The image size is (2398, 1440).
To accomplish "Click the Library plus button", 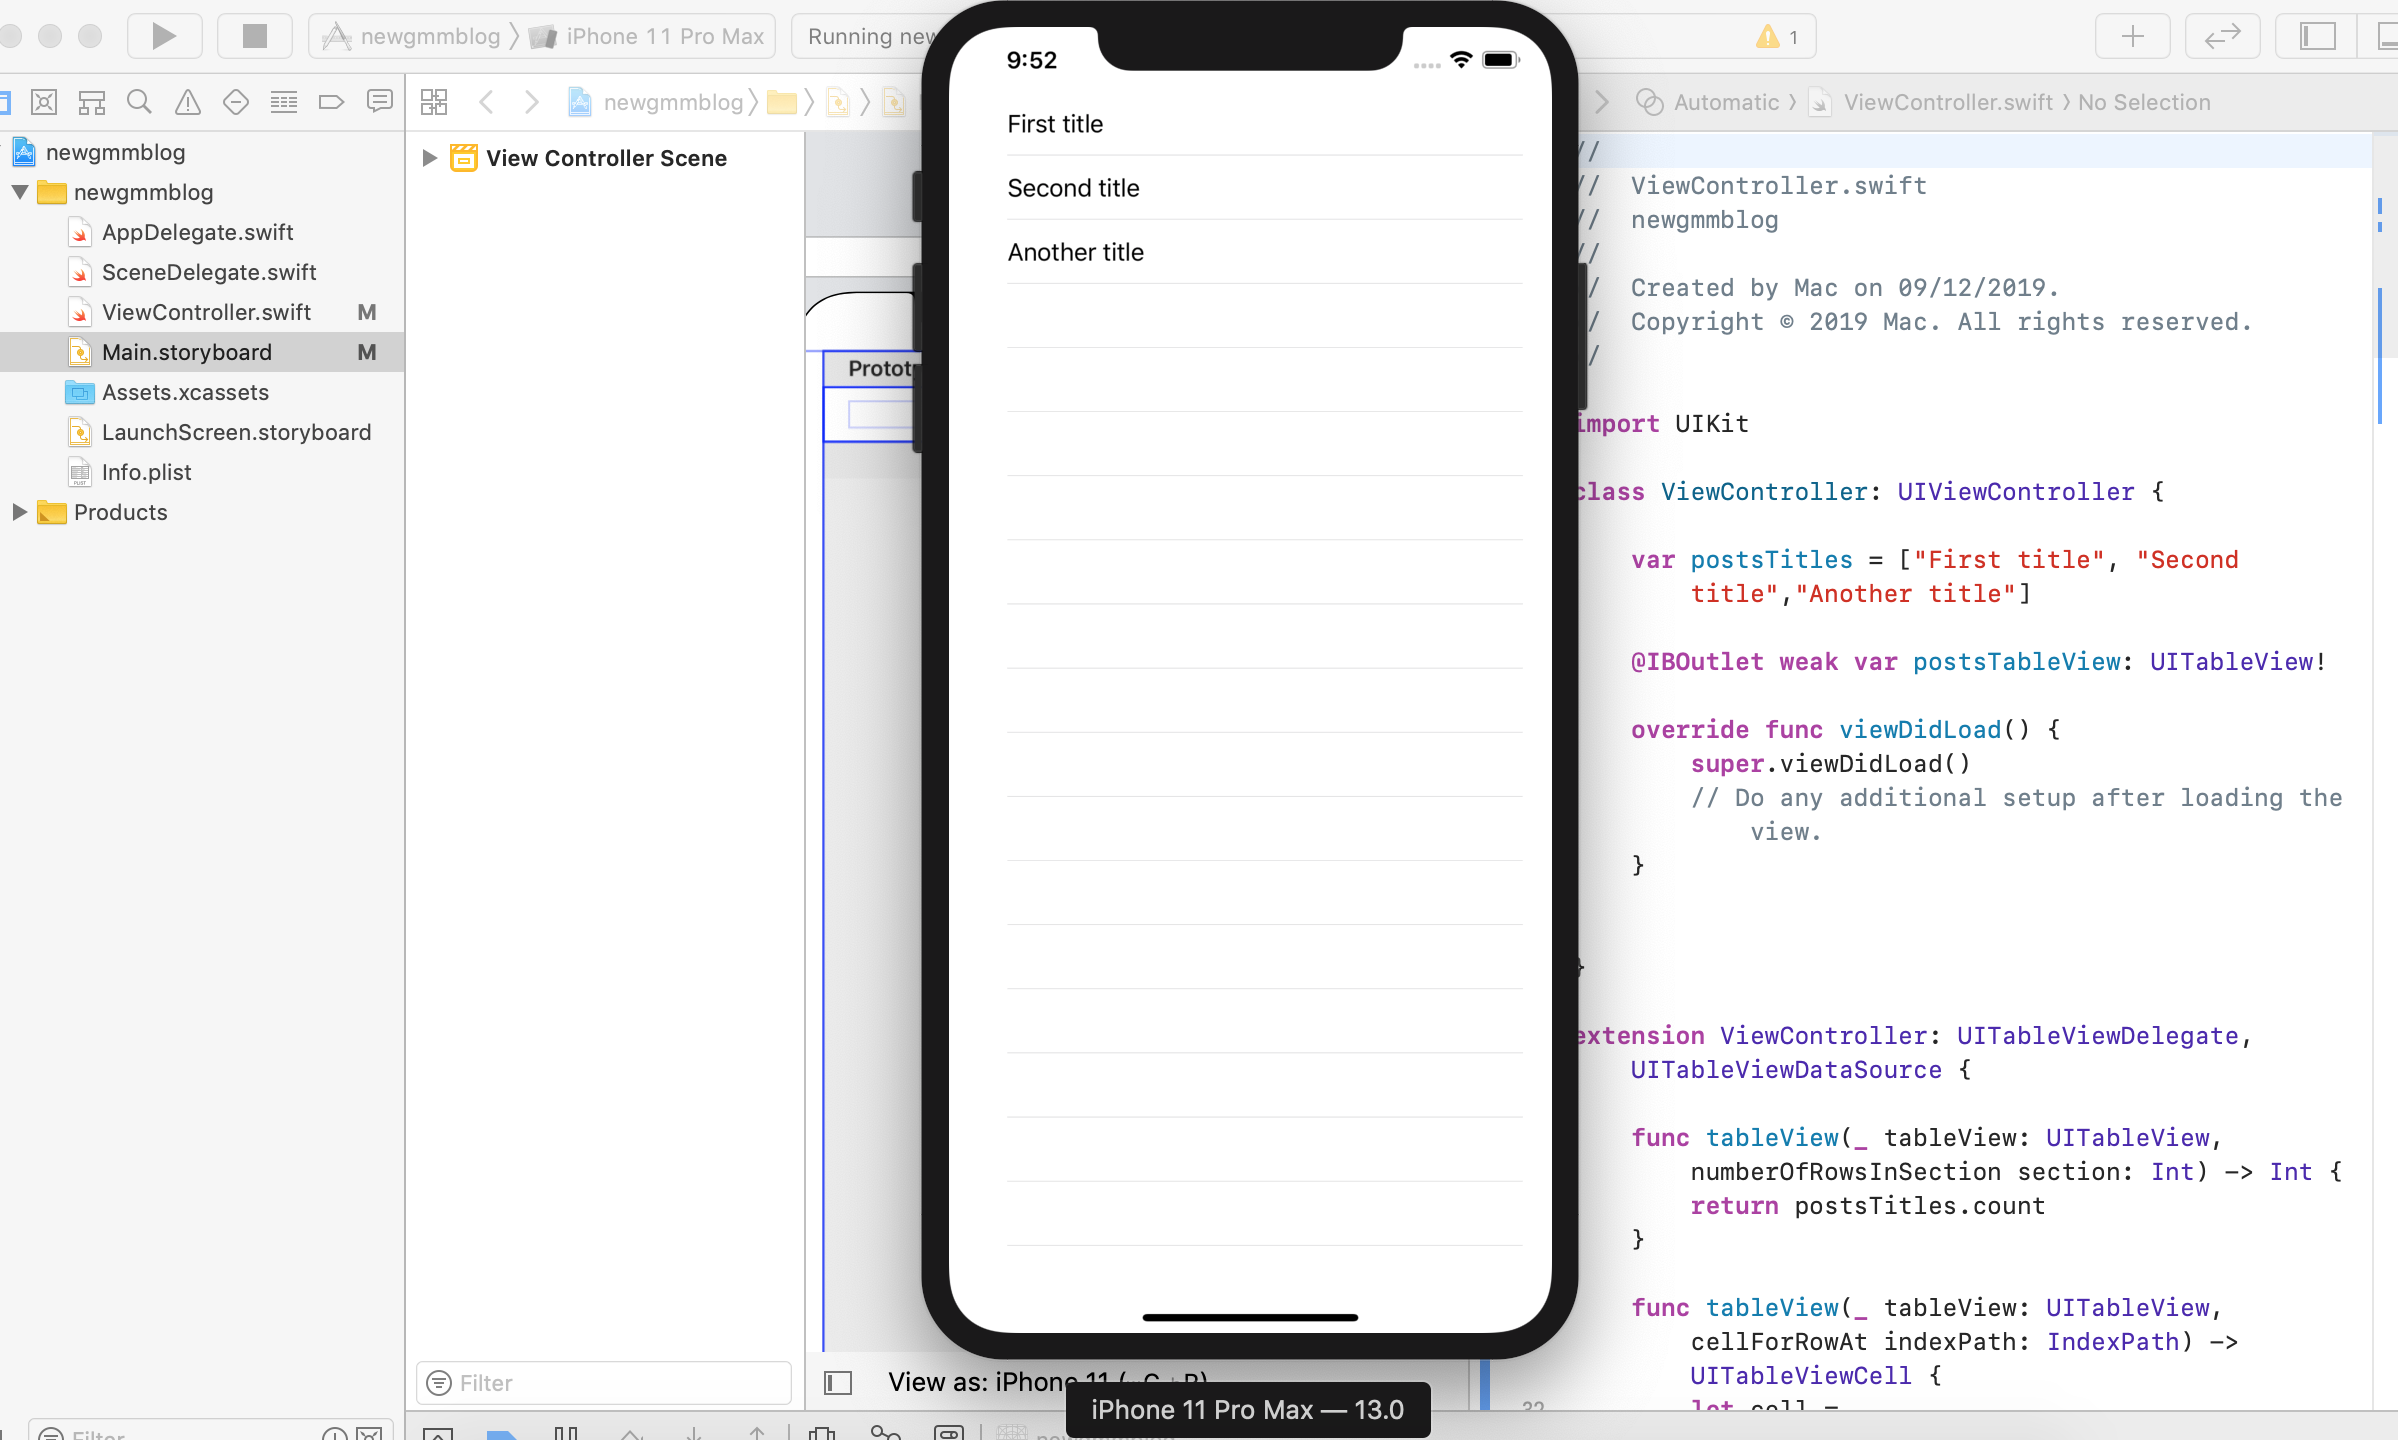I will (x=2132, y=37).
